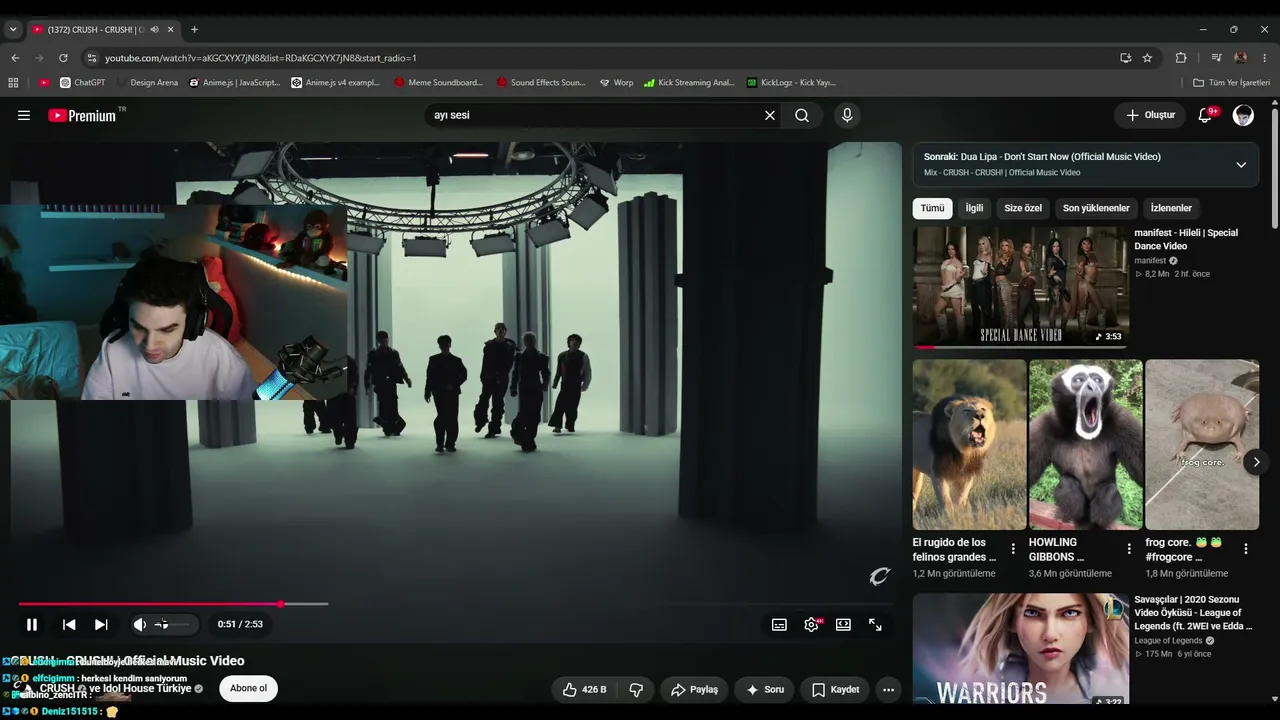1280x720 pixels.
Task: Open the lion roar Short thumbnail
Action: [x=969, y=445]
